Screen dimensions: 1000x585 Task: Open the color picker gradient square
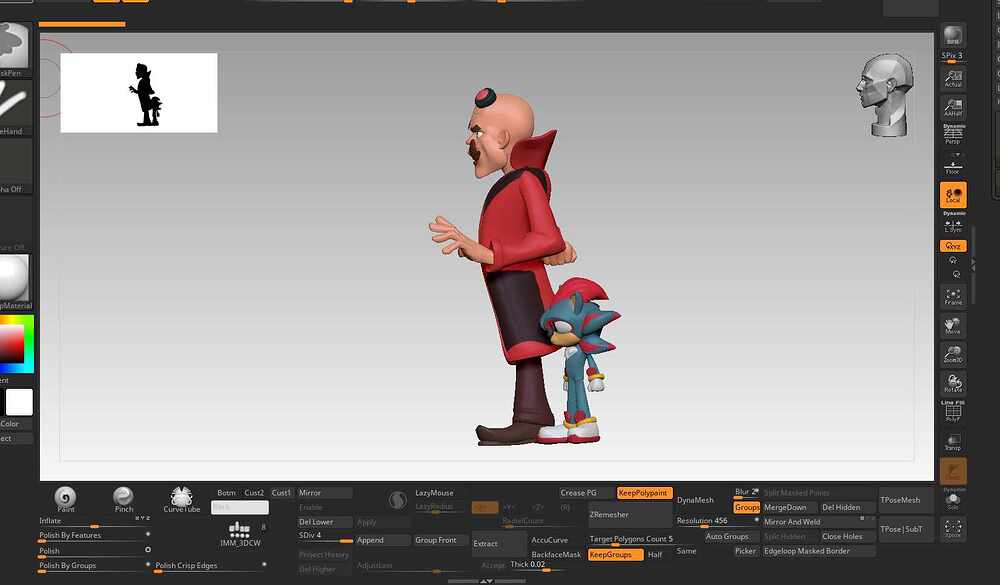[x=12, y=344]
